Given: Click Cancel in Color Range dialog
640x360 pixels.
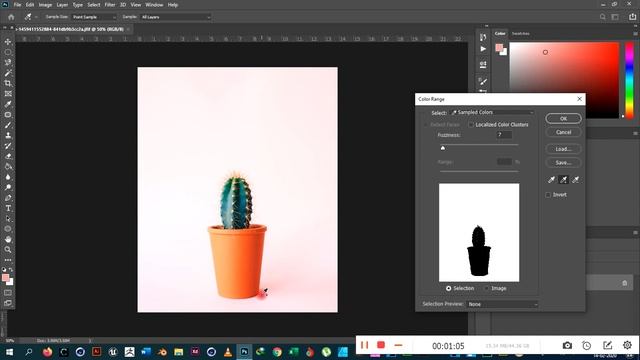Looking at the screenshot, I should pyautogui.click(x=563, y=132).
